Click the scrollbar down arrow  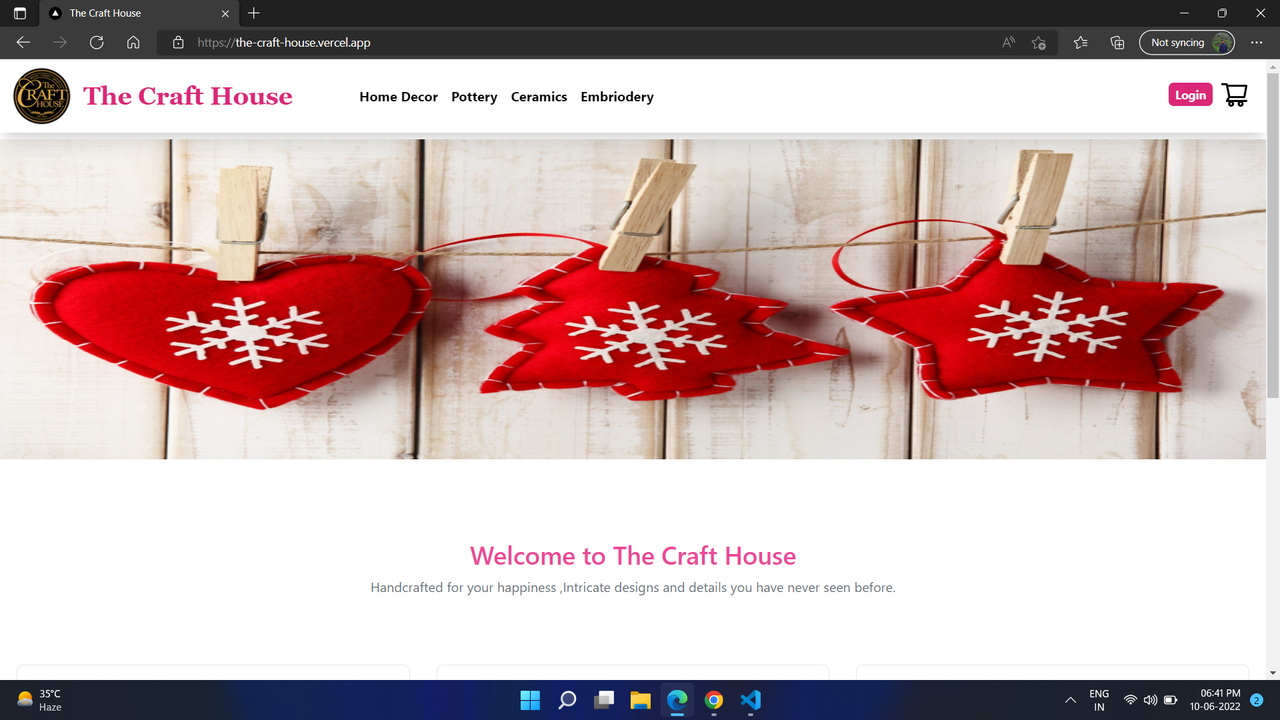(x=1273, y=673)
